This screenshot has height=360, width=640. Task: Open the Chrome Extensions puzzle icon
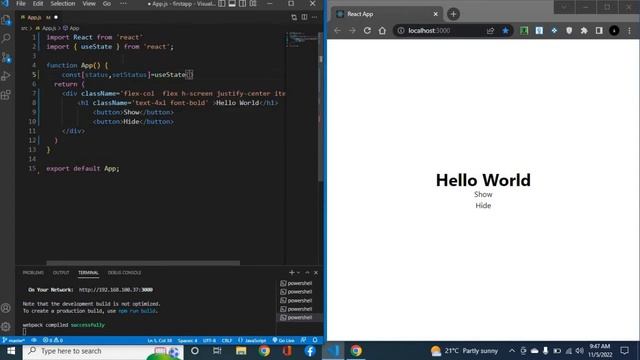coord(584,31)
